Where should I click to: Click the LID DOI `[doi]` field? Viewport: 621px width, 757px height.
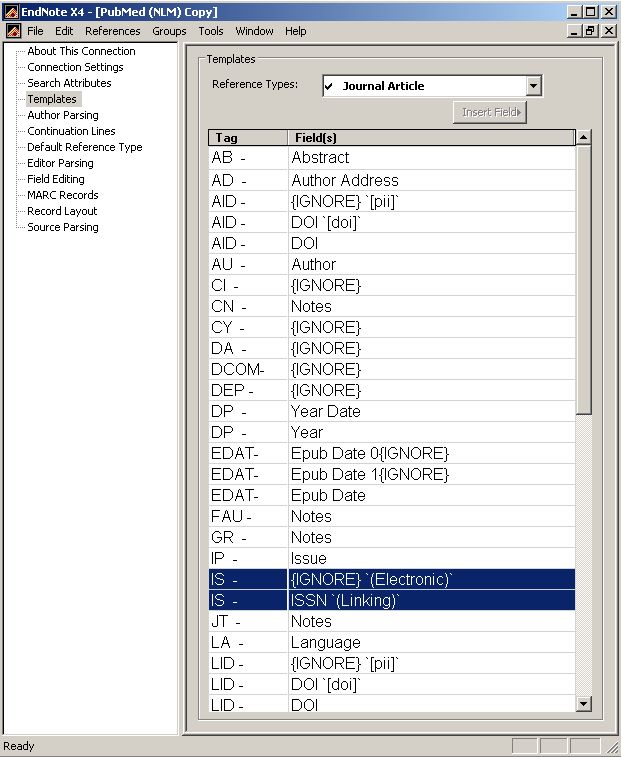[431, 685]
